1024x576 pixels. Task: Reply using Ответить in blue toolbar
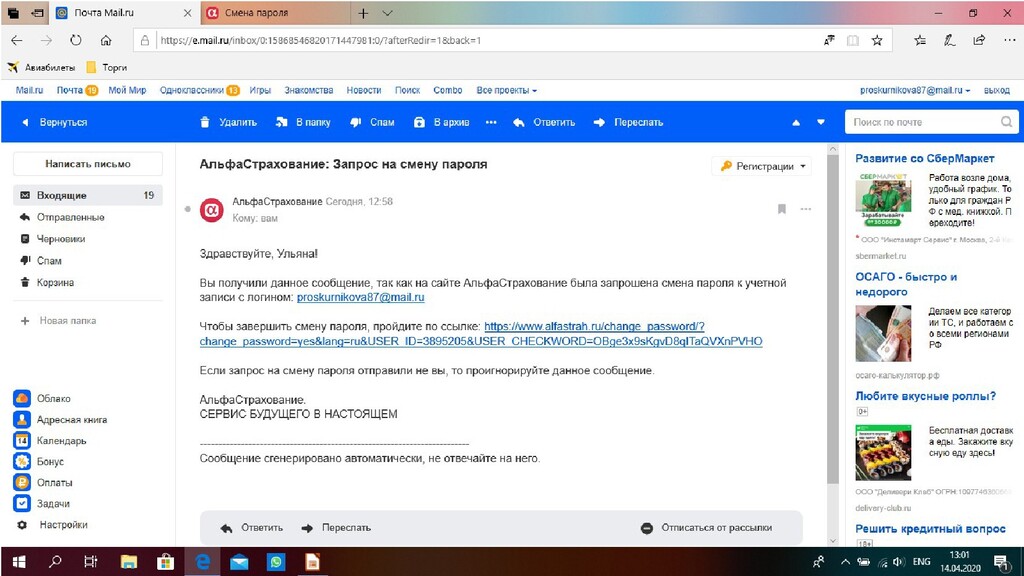point(544,122)
